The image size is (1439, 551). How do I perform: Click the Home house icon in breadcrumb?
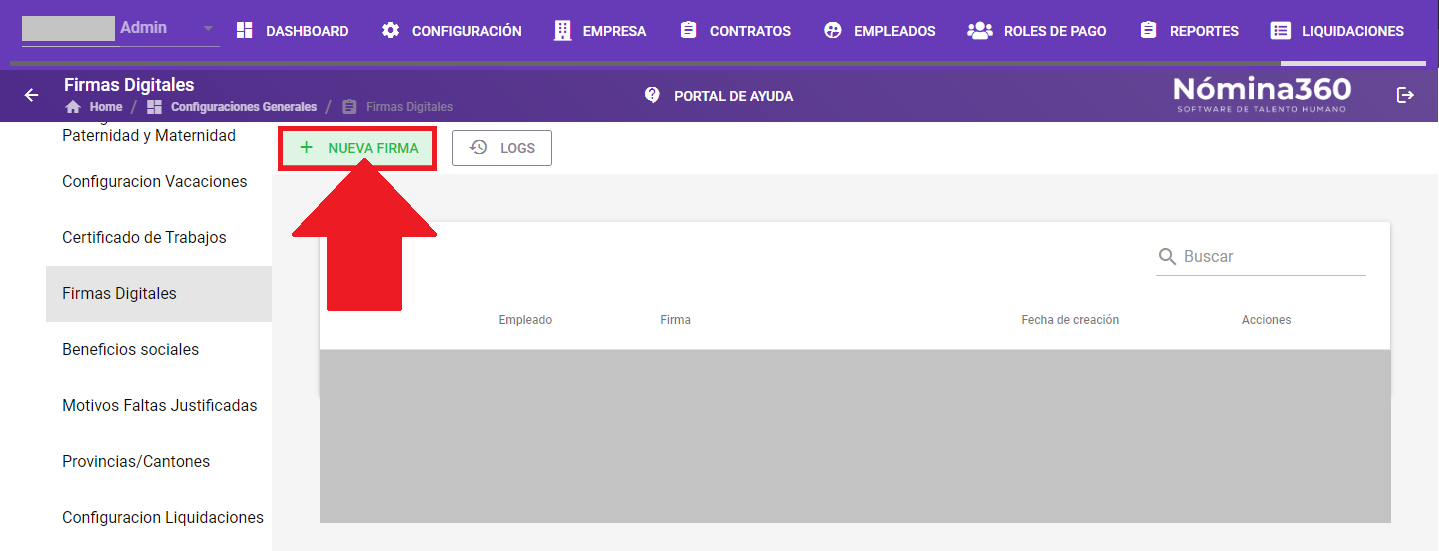(73, 107)
